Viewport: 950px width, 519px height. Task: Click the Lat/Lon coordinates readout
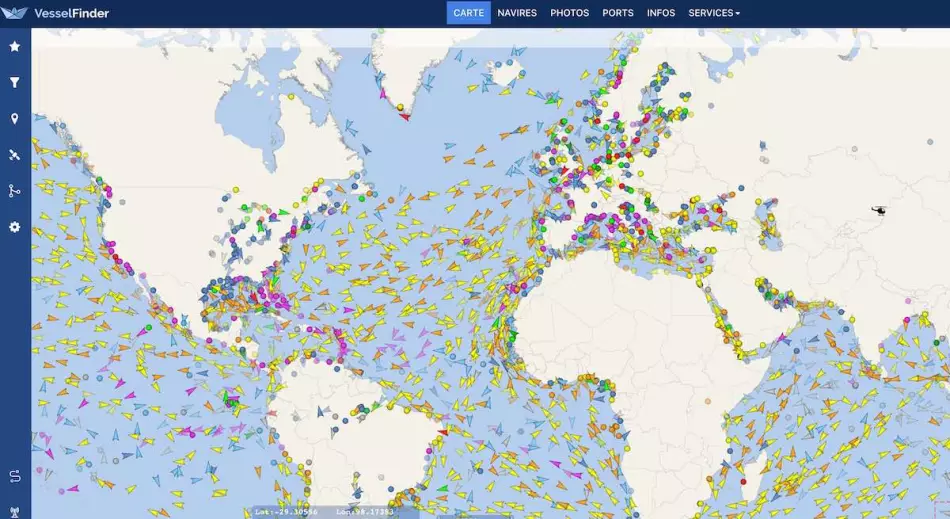click(324, 512)
